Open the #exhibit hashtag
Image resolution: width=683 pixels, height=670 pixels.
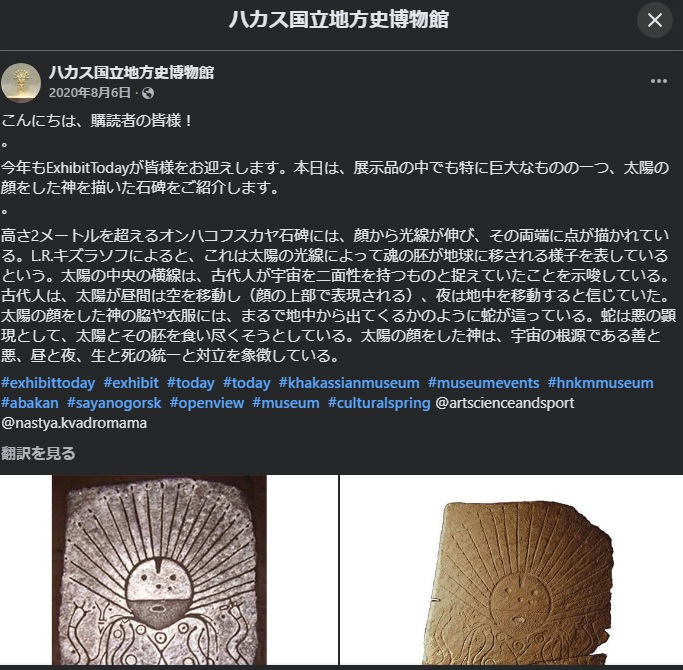[131, 383]
